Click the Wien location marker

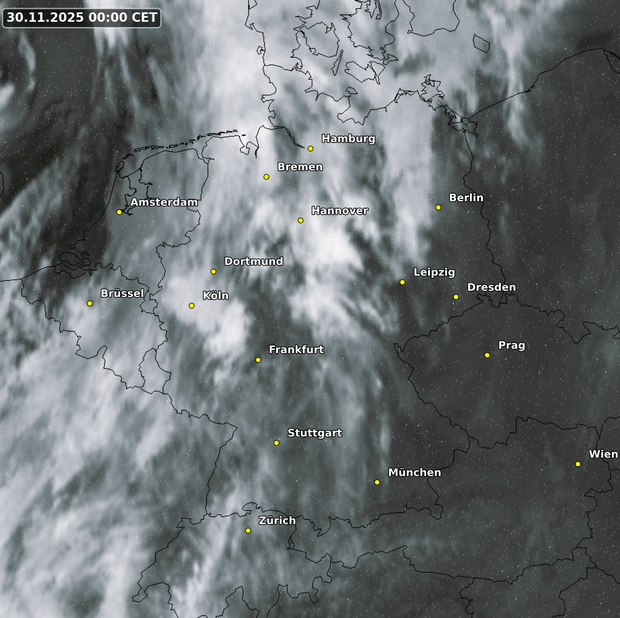(578, 464)
